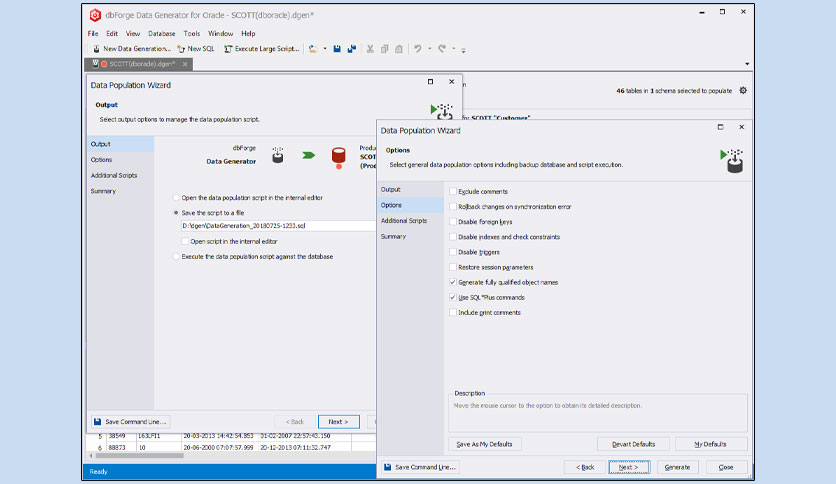
Task: Open the Edit menu
Action: click(112, 33)
